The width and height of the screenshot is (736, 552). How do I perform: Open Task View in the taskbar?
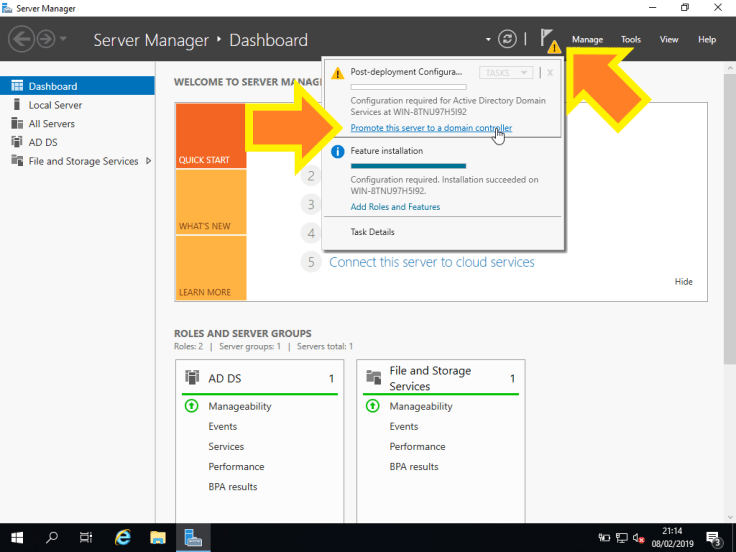click(x=87, y=537)
